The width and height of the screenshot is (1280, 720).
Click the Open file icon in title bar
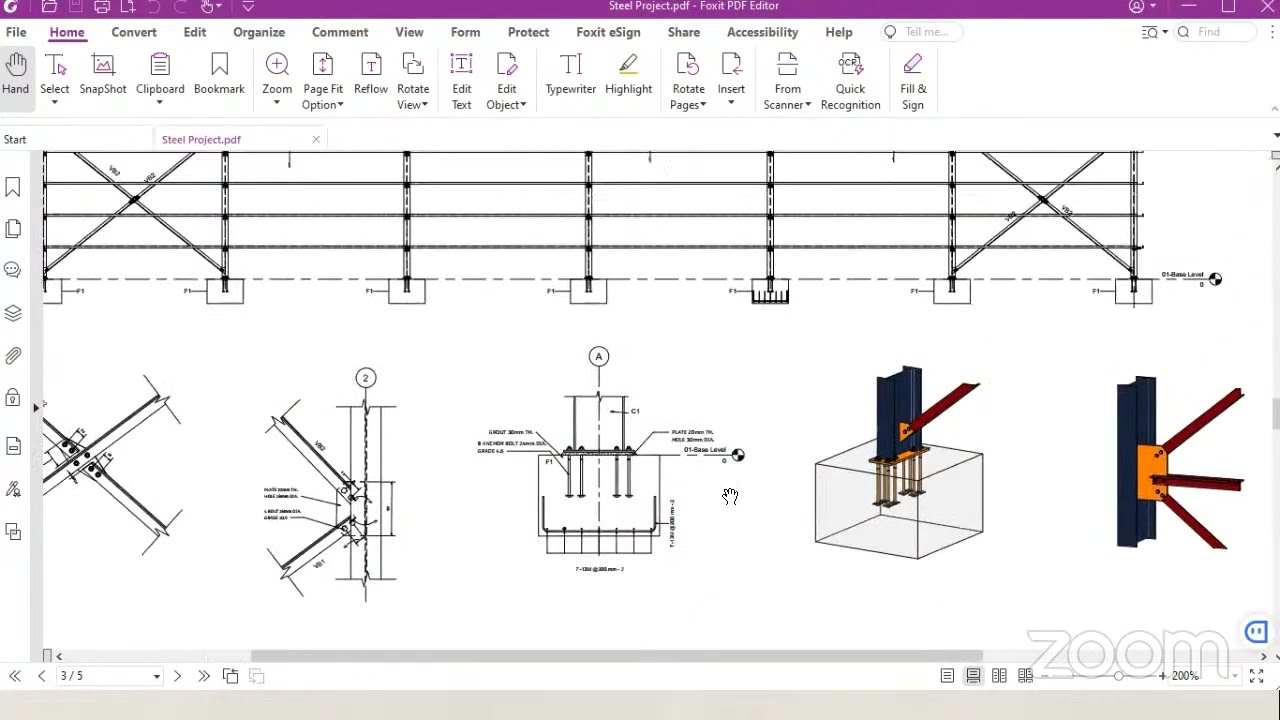pyautogui.click(x=50, y=6)
